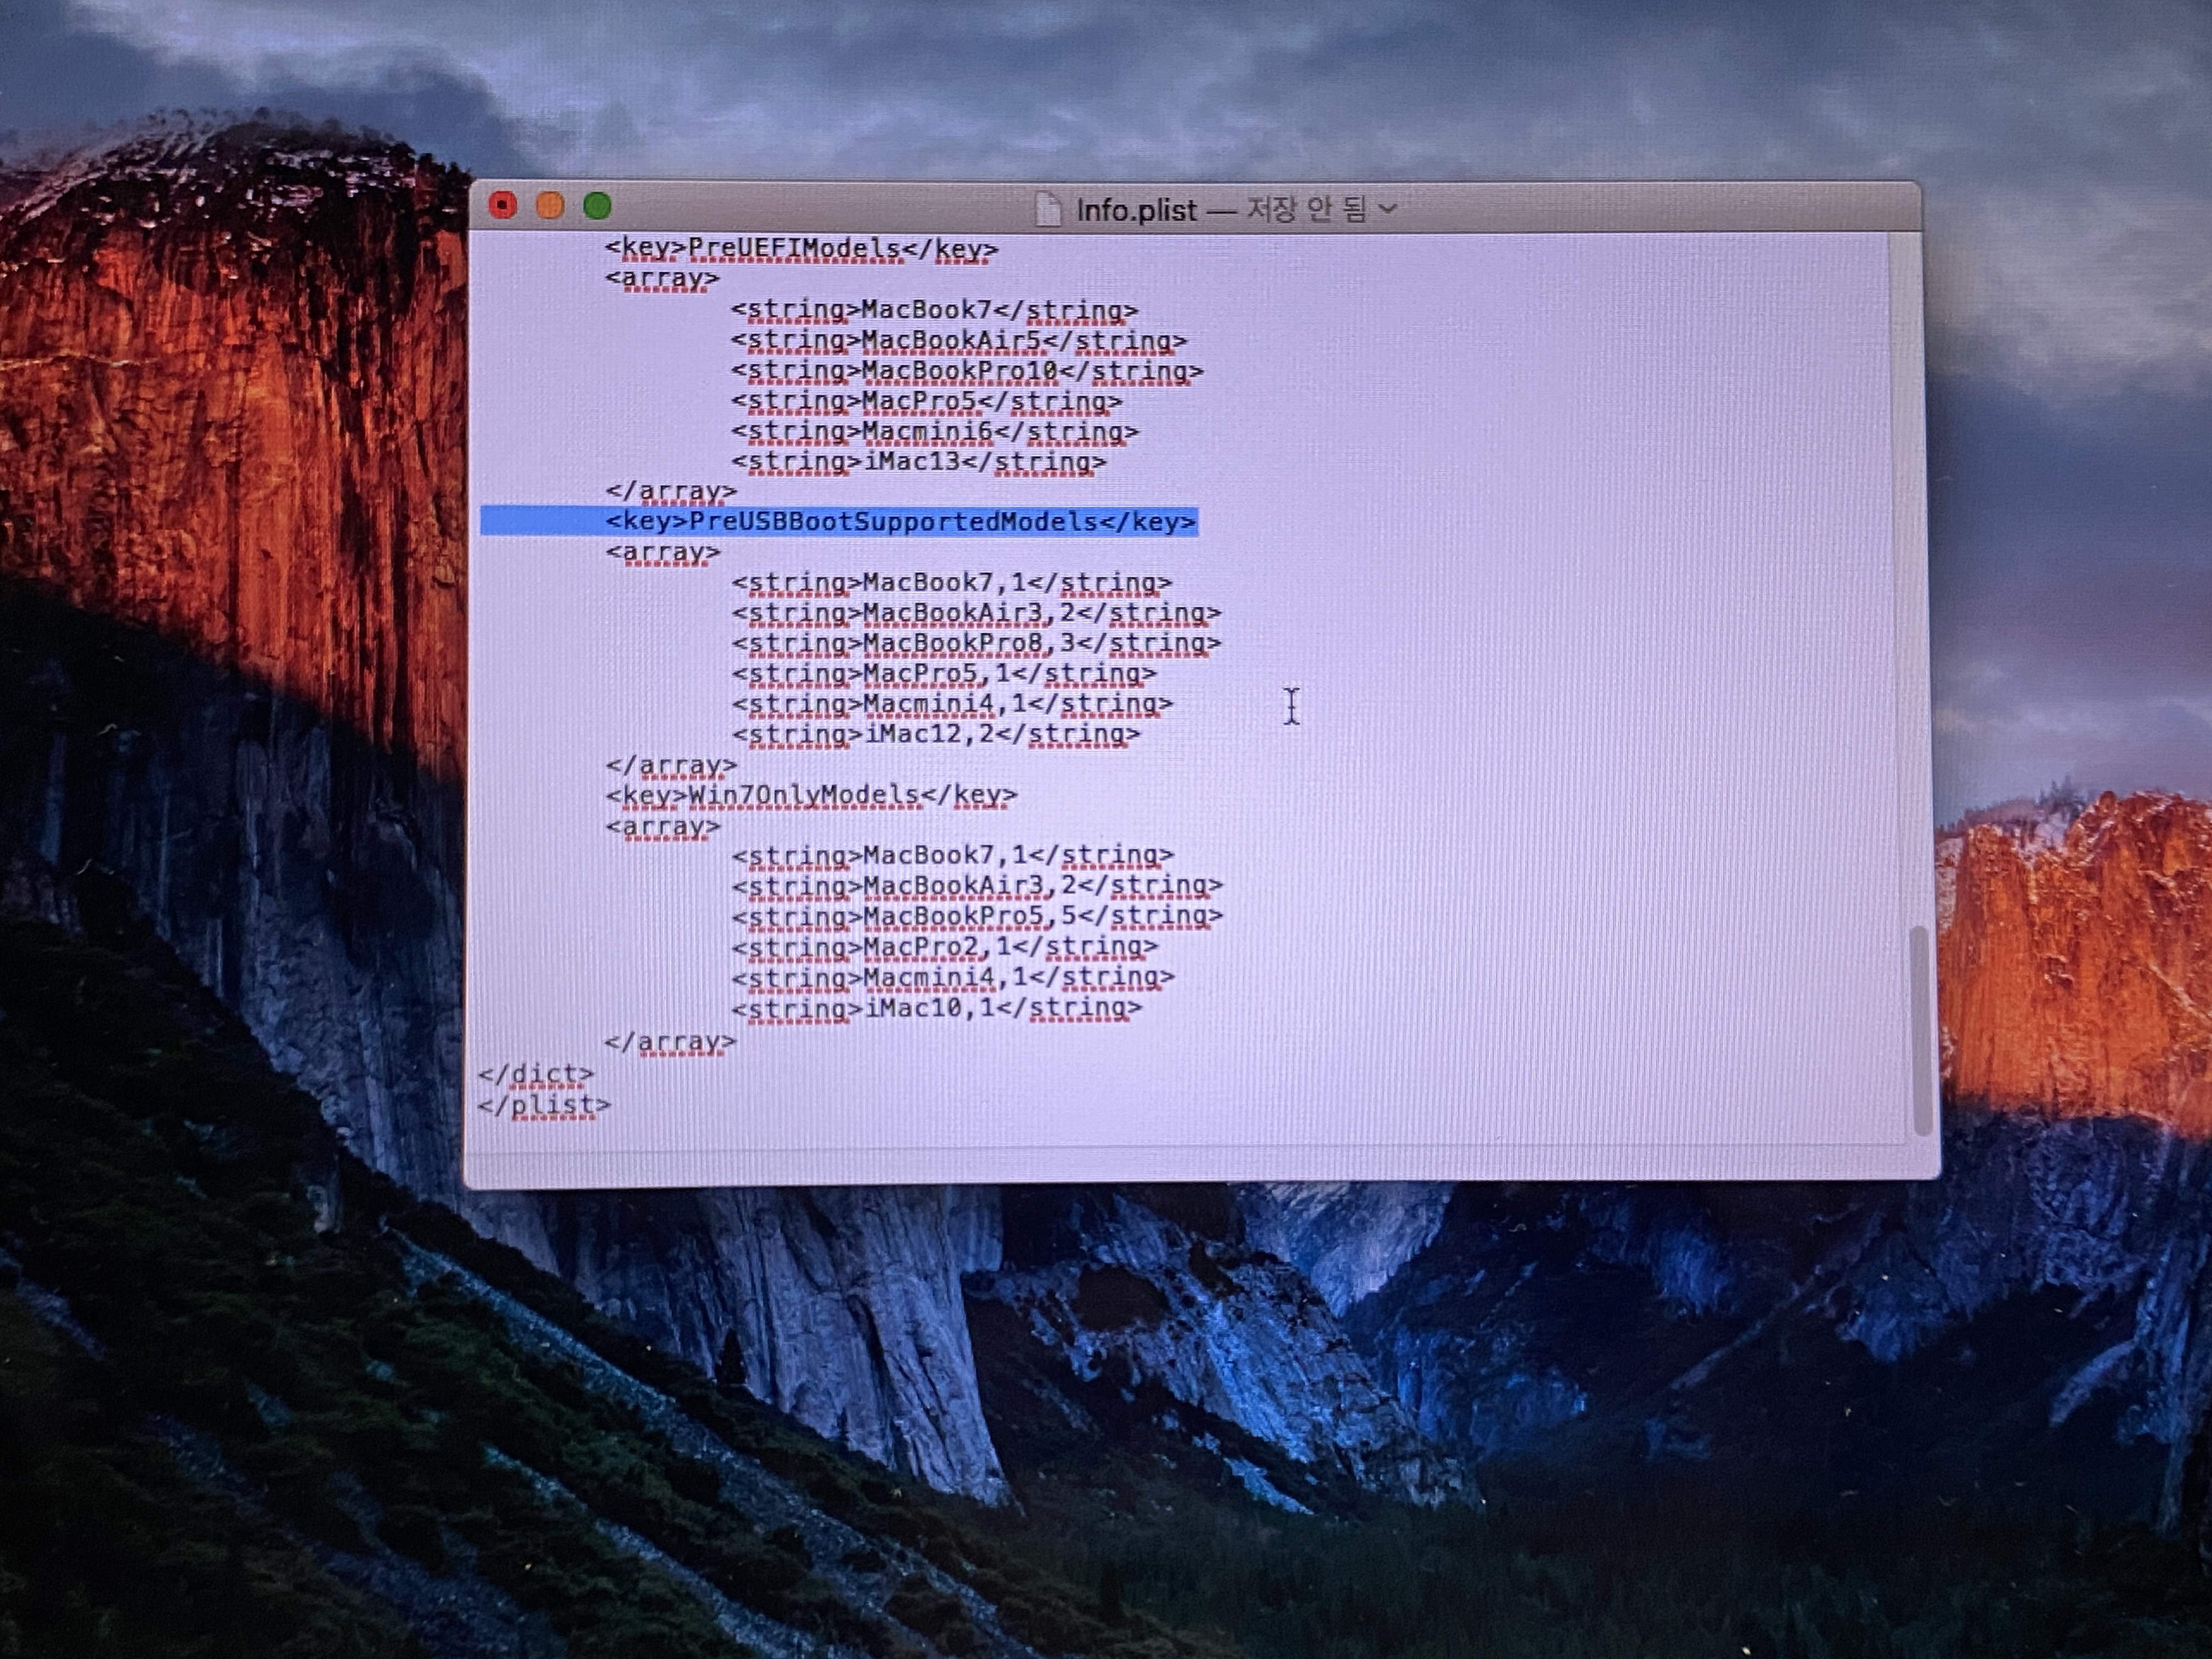Image resolution: width=2212 pixels, height=1659 pixels.
Task: Click the Info.plist title text
Action: 1136,210
